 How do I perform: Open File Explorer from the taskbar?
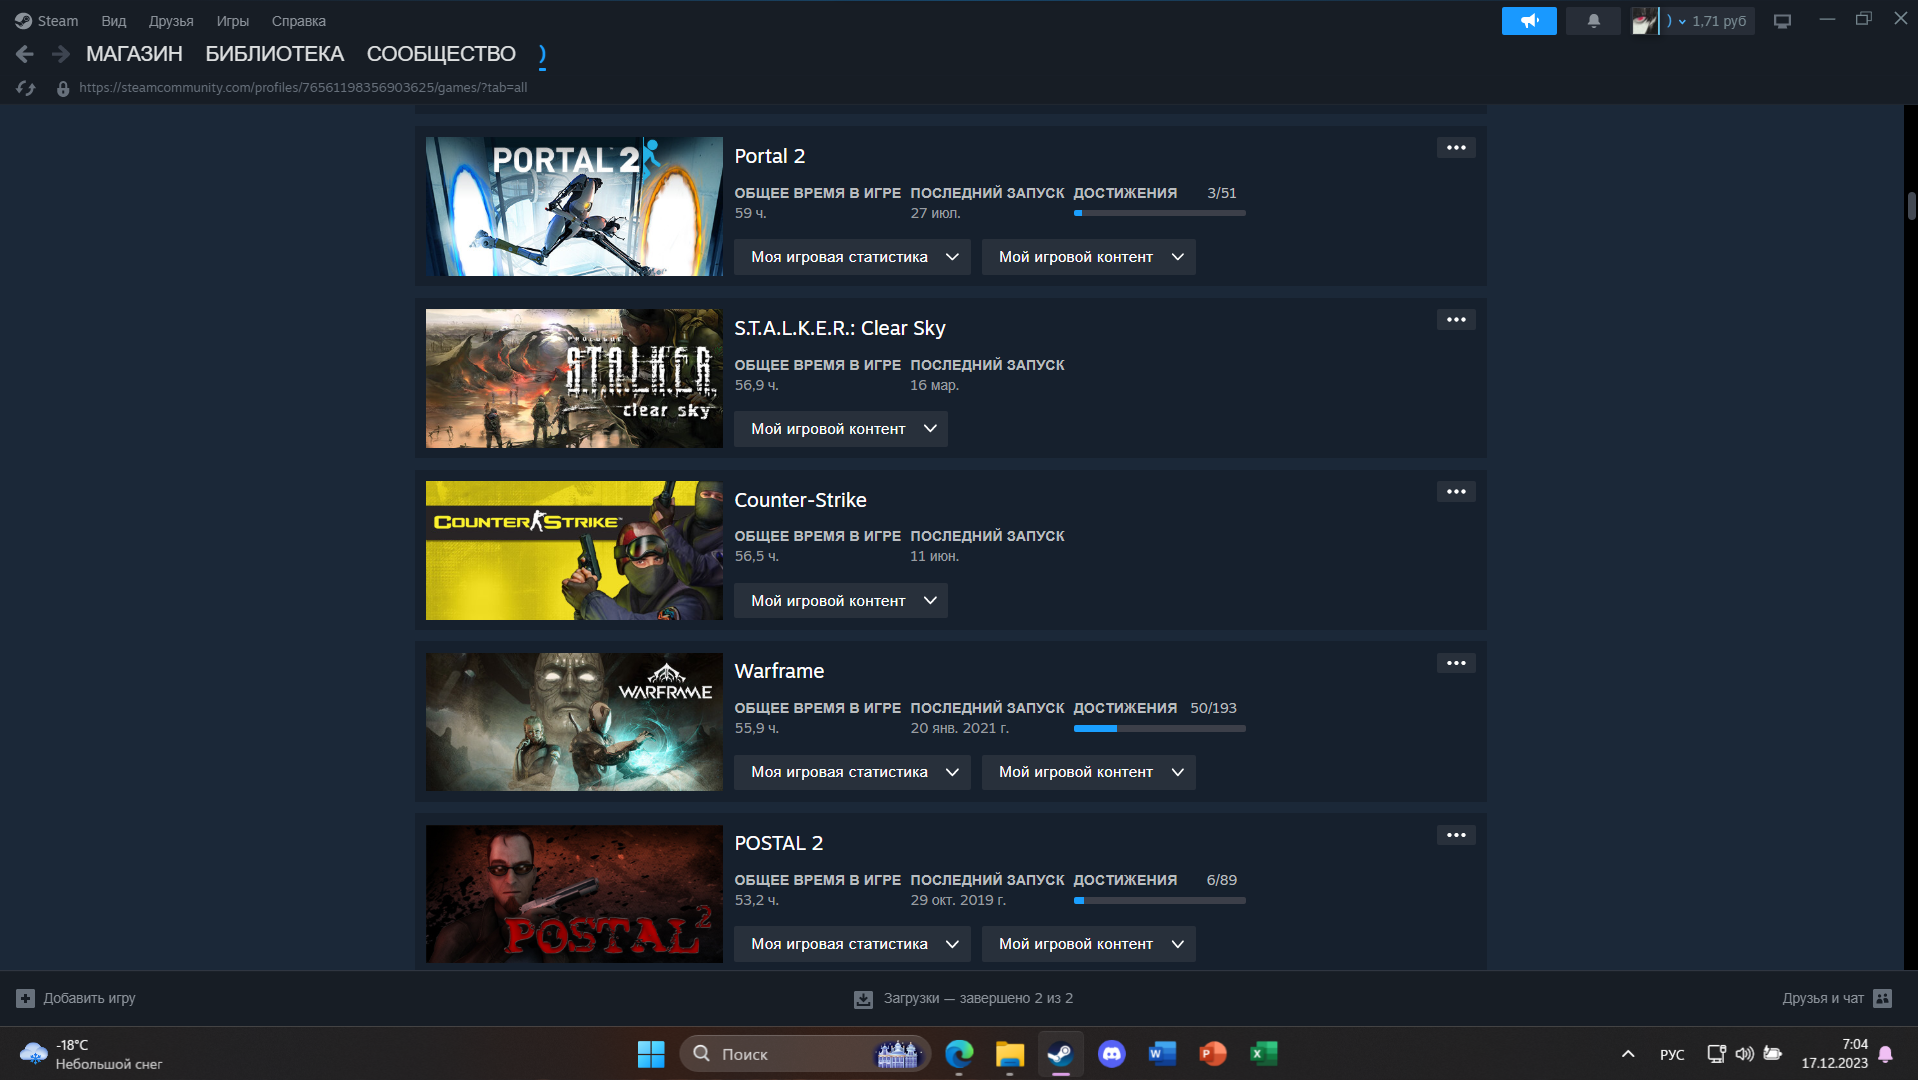pos(1010,1054)
